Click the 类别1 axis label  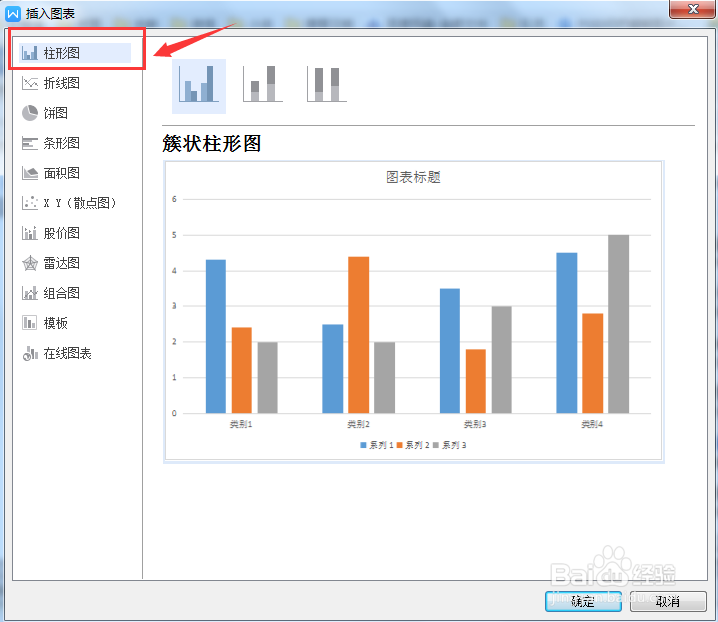point(241,424)
